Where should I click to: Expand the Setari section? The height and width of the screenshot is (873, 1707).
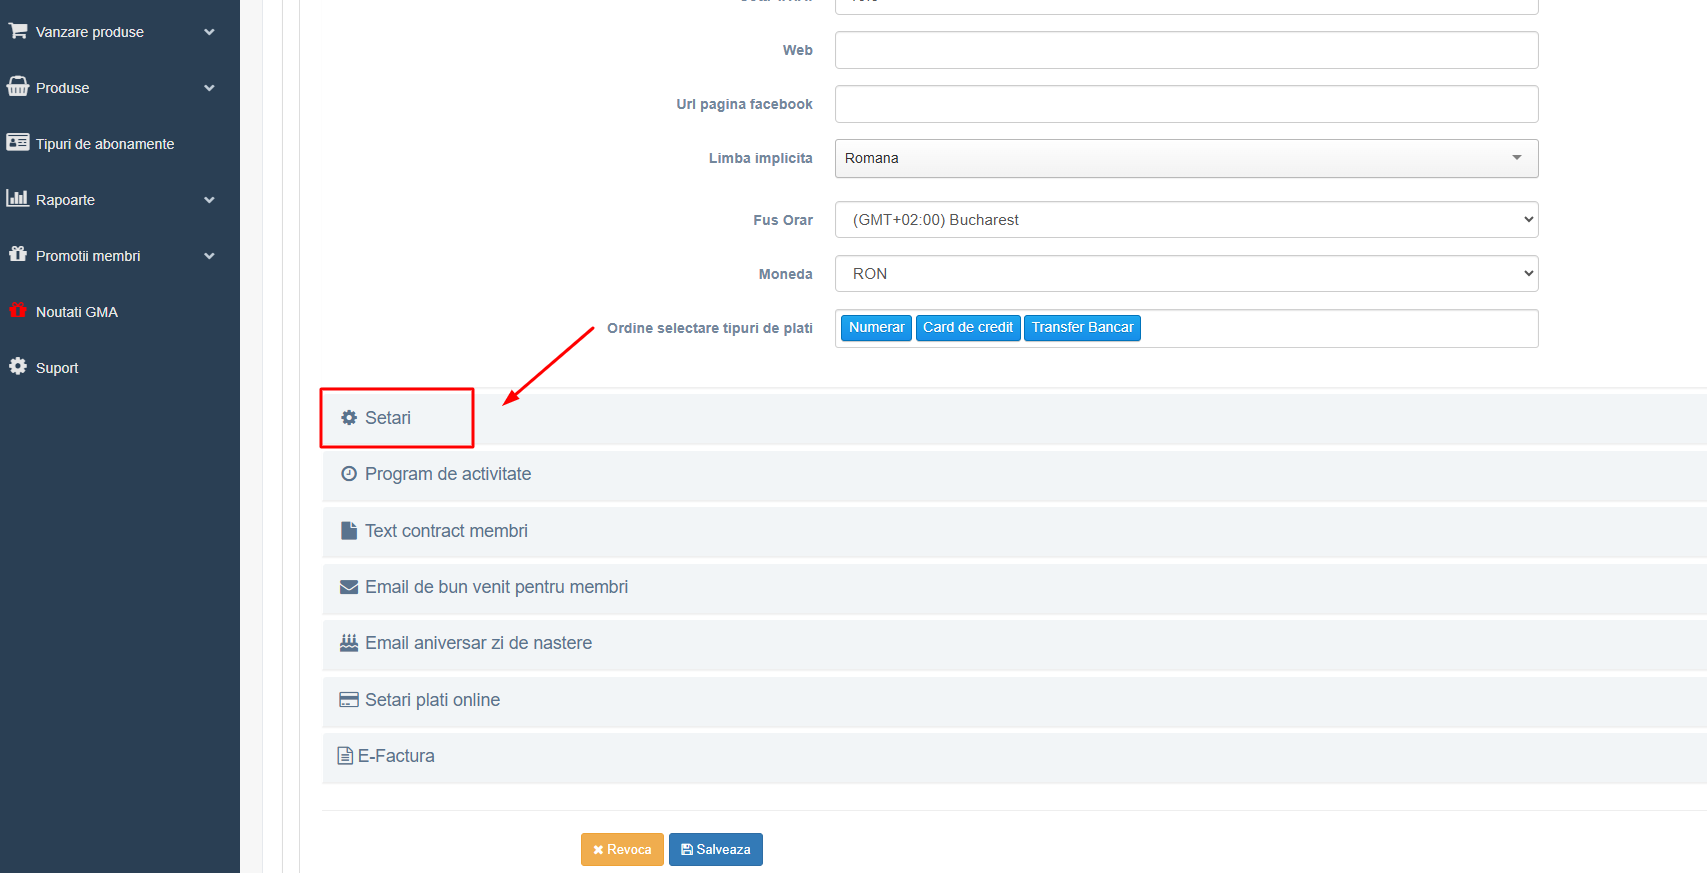click(1014, 418)
